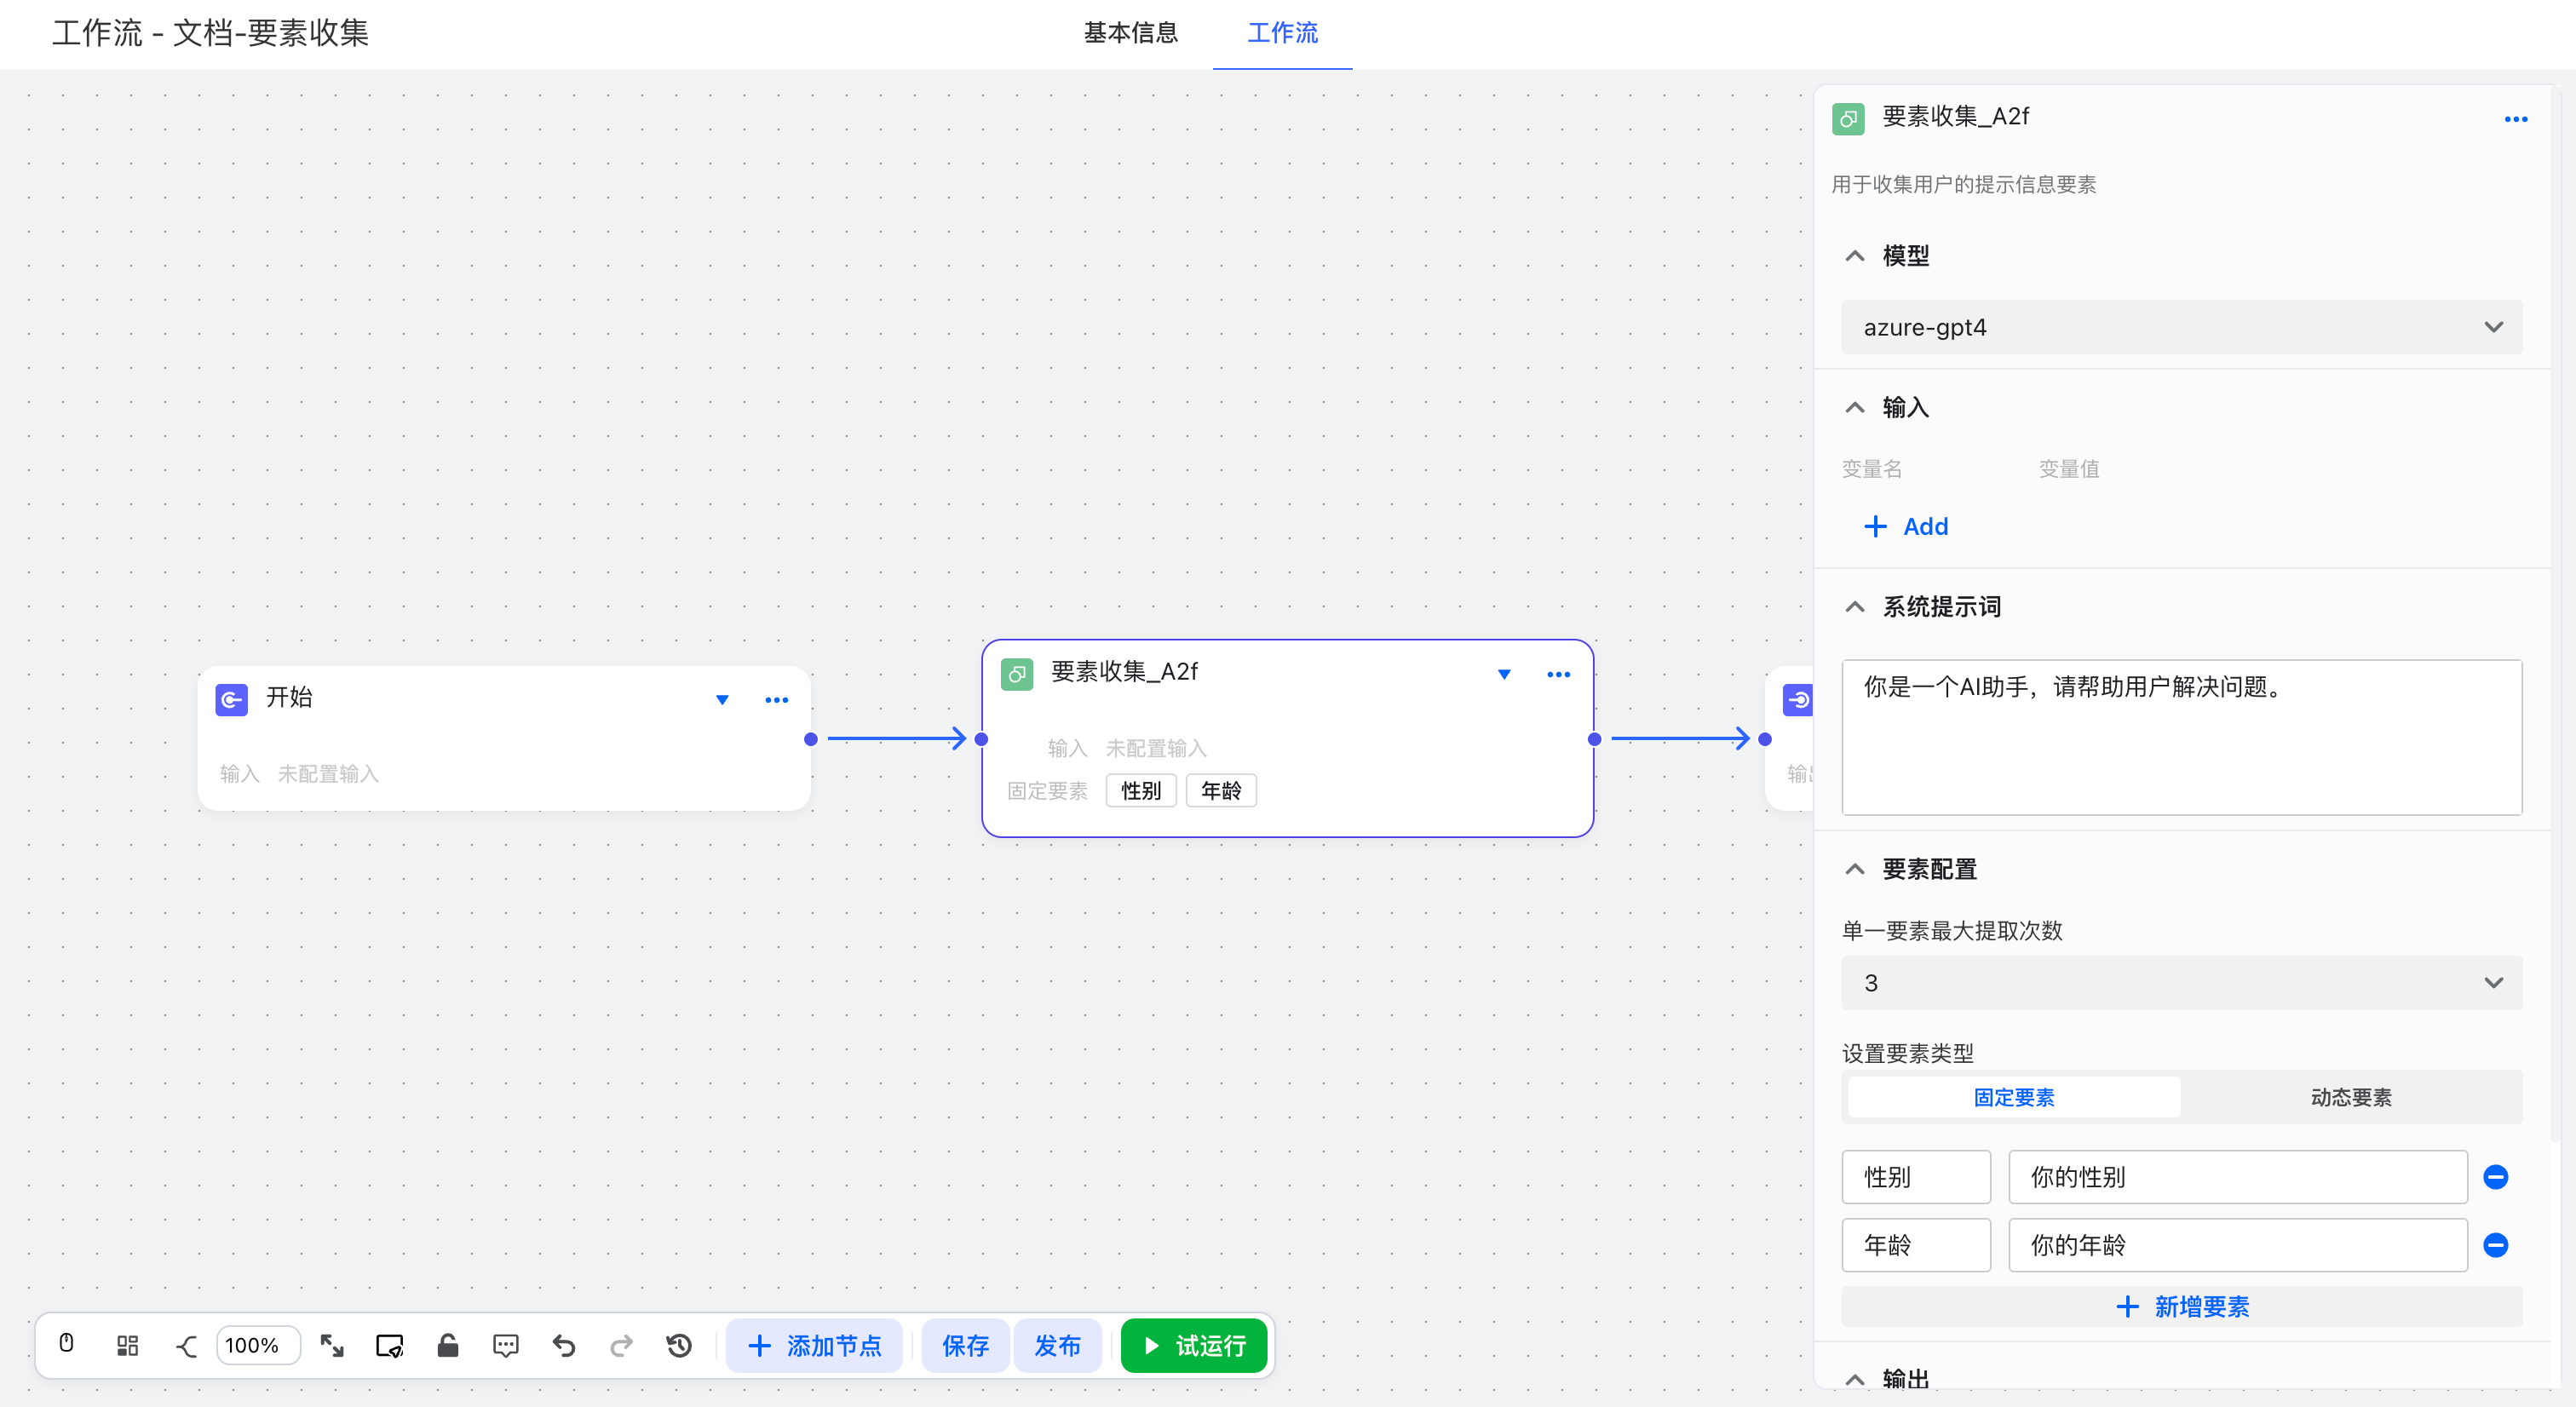Undo the last canvas action
Viewport: 2576px width, 1407px height.
pos(564,1345)
